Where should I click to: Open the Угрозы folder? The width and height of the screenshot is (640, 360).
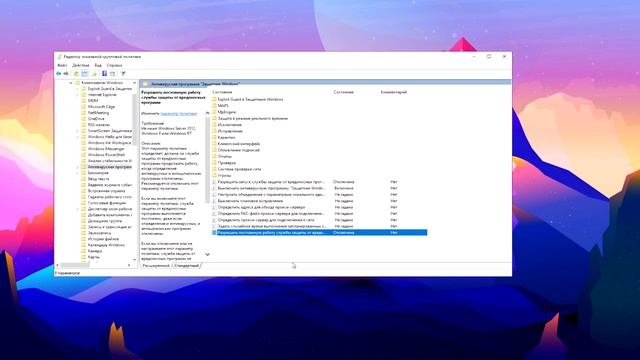click(222, 176)
